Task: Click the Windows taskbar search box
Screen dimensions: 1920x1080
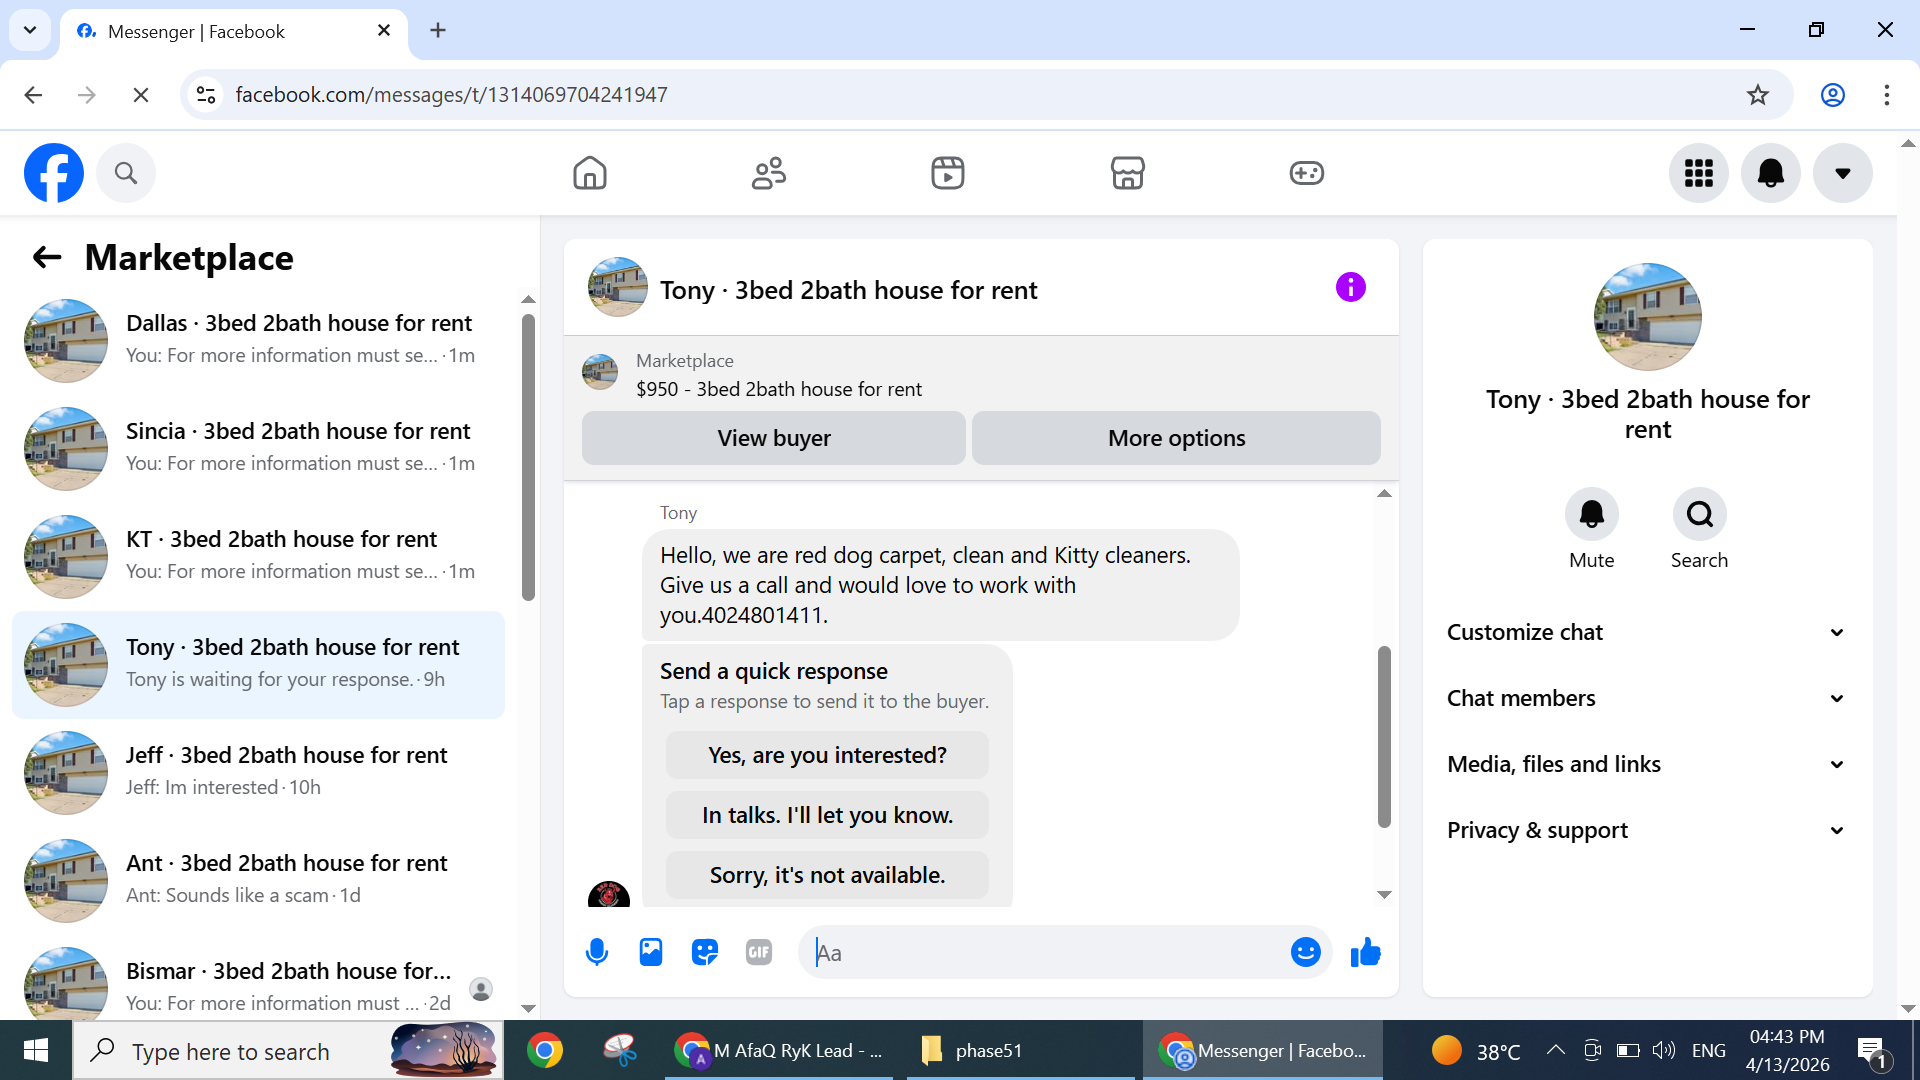Action: (288, 1051)
